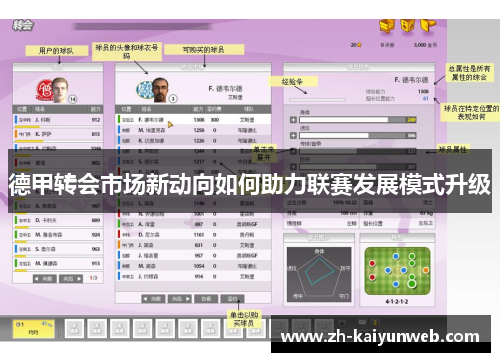
Task: Select user team player K. with ability 815
Action: (x=58, y=134)
